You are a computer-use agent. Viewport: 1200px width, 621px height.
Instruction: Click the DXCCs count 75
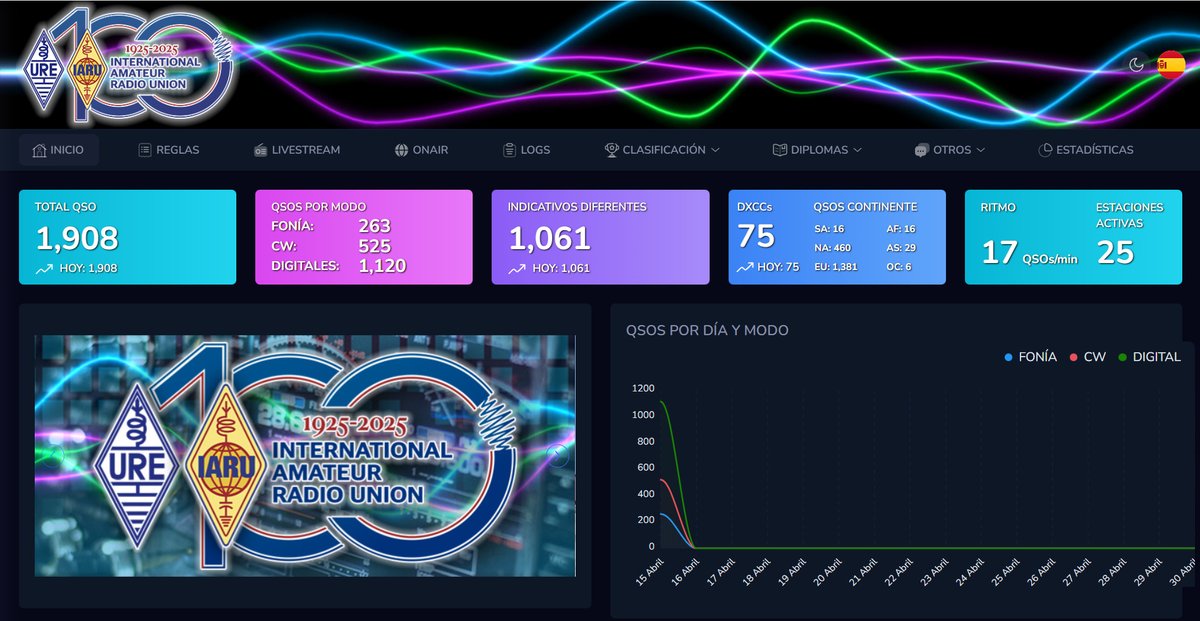(x=756, y=236)
